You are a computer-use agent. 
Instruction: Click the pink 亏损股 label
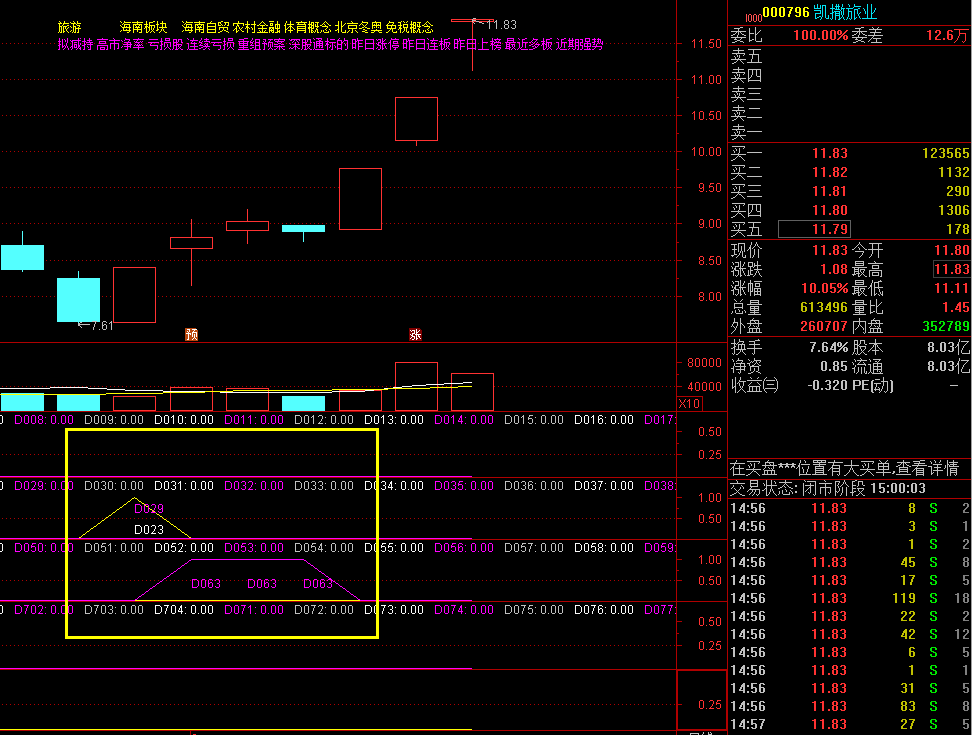(166, 45)
